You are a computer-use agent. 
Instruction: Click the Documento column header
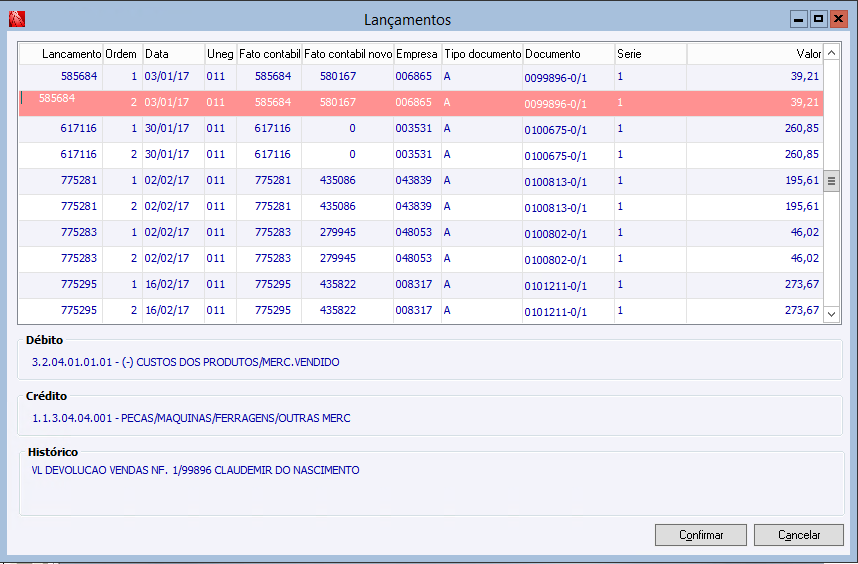tap(569, 54)
